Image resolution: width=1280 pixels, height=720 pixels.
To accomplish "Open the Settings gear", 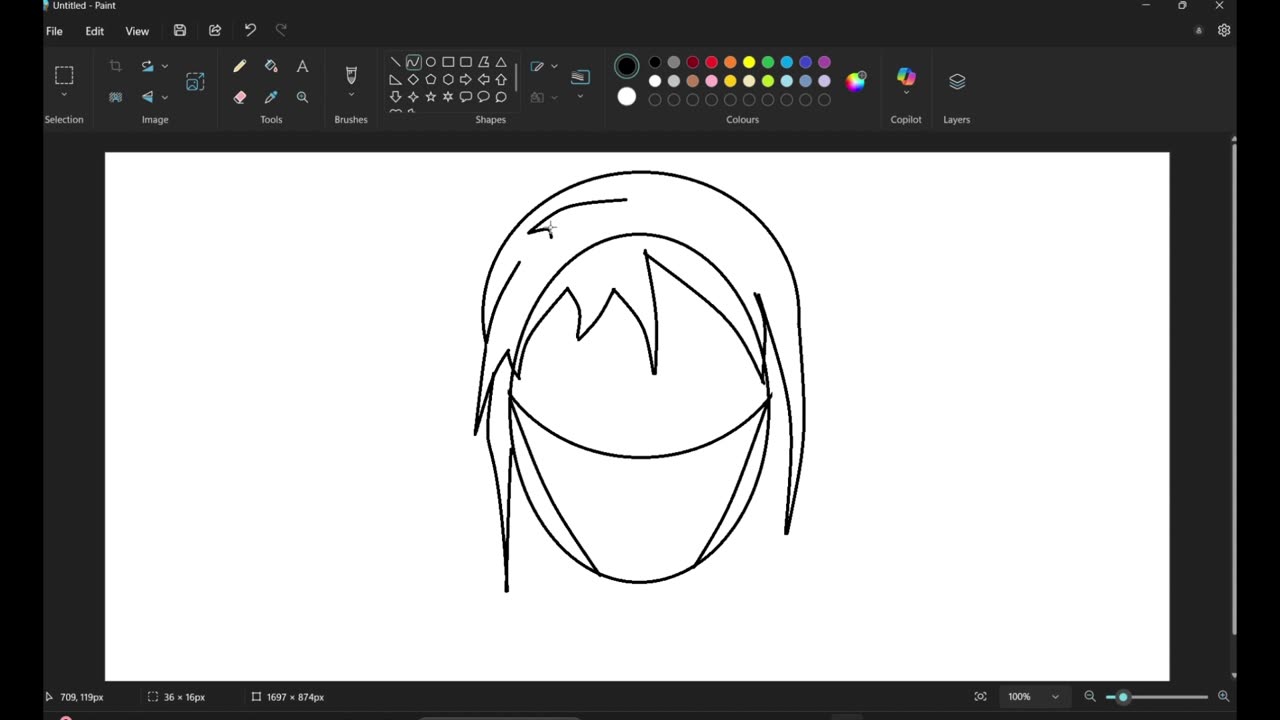I will coord(1224,31).
